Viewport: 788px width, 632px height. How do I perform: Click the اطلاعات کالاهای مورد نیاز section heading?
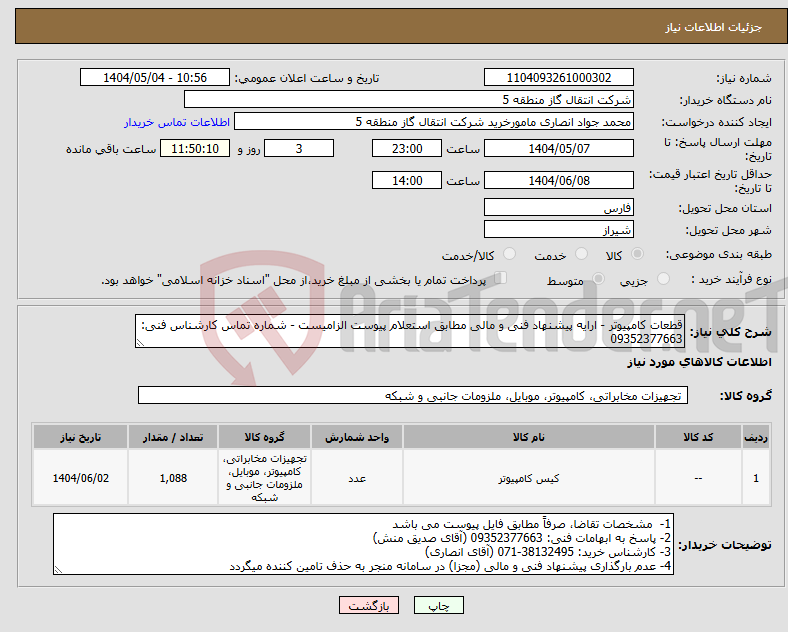click(x=699, y=362)
